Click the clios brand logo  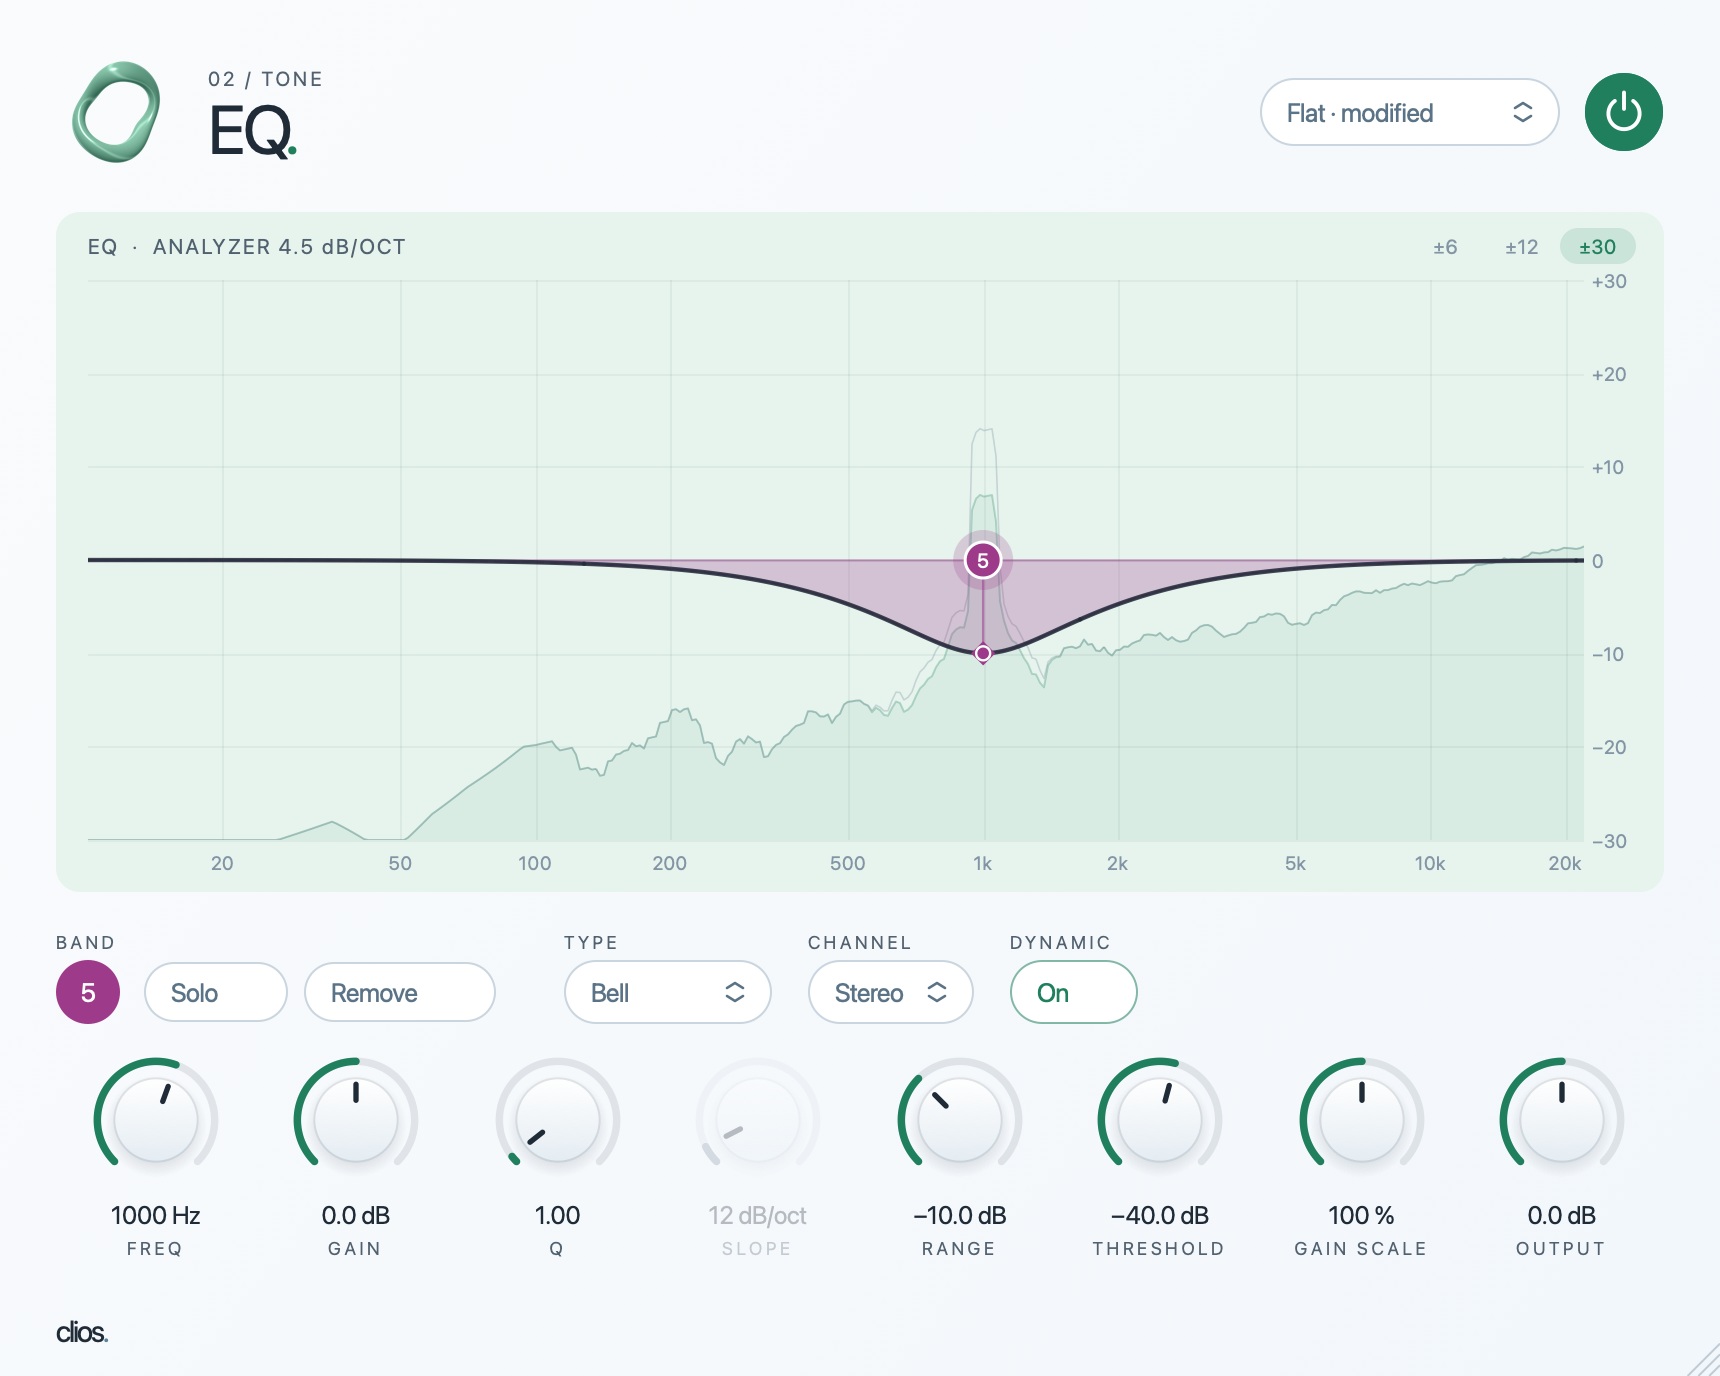point(82,1332)
